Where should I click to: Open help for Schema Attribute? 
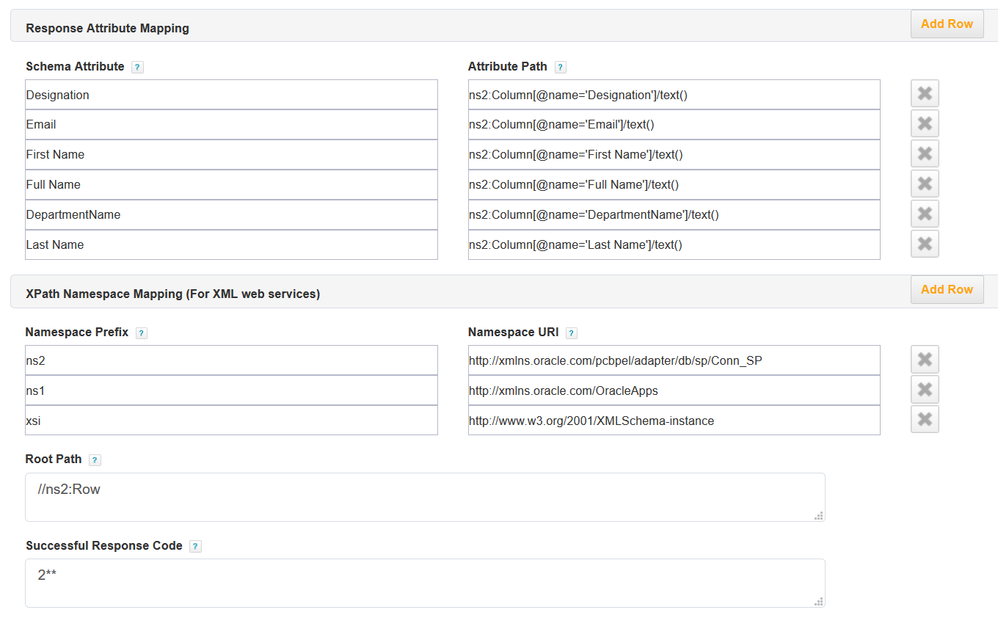click(x=137, y=67)
